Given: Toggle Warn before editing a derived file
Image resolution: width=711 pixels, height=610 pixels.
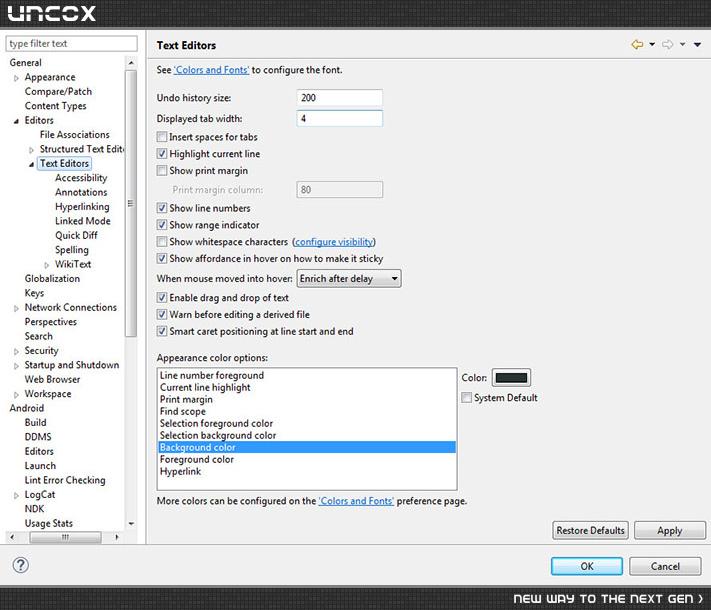Looking at the screenshot, I should [162, 314].
